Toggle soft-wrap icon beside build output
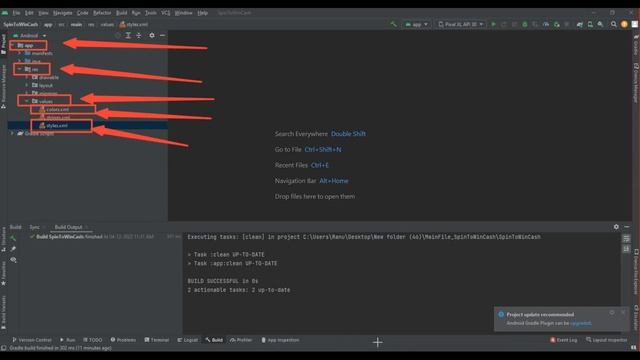This screenshot has height=360, width=640. tap(627, 238)
